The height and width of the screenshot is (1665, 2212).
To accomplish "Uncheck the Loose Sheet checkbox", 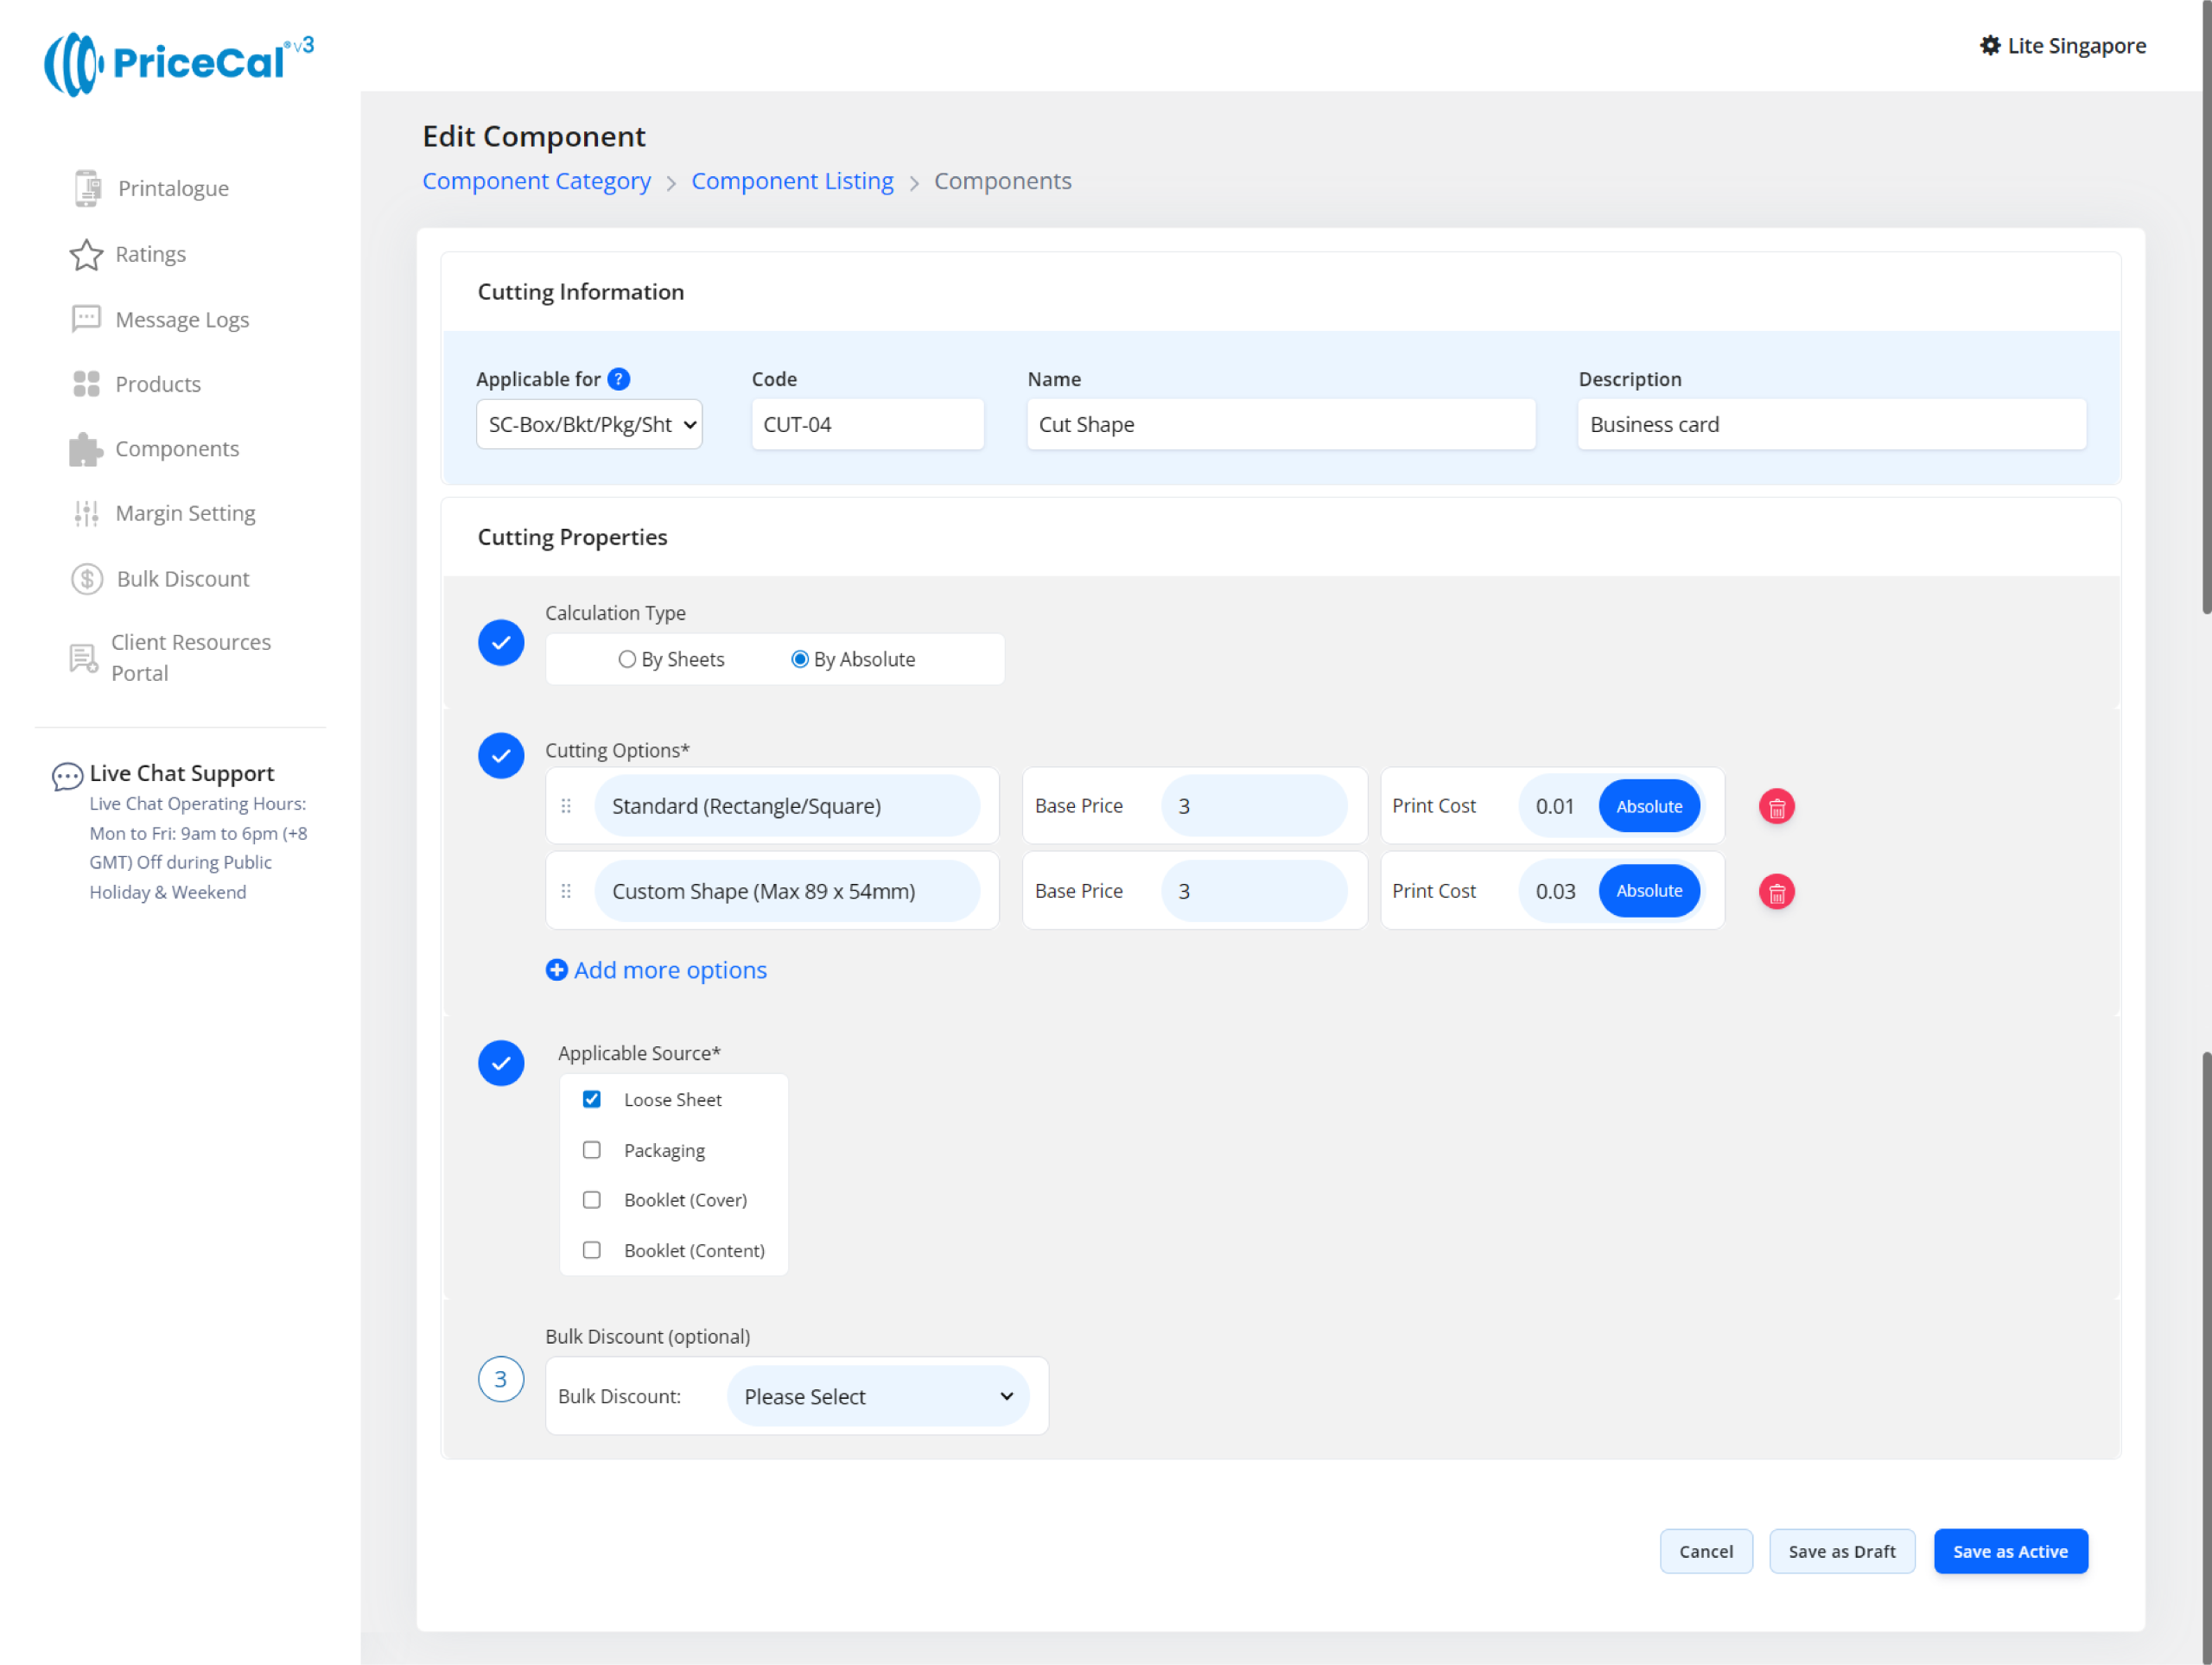I will [x=592, y=1100].
